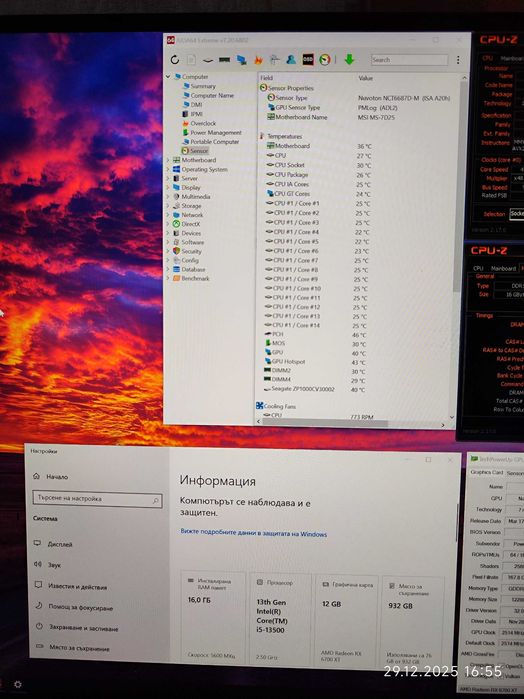Collapse the Computer tree node
Image resolution: width=524 pixels, height=699 pixels.
pos(168,77)
